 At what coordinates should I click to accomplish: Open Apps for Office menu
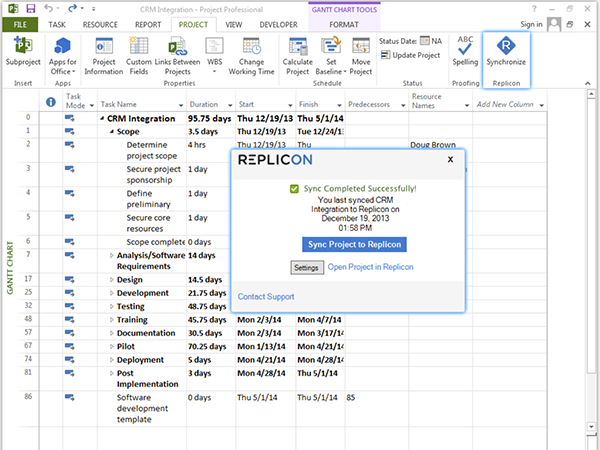62,56
